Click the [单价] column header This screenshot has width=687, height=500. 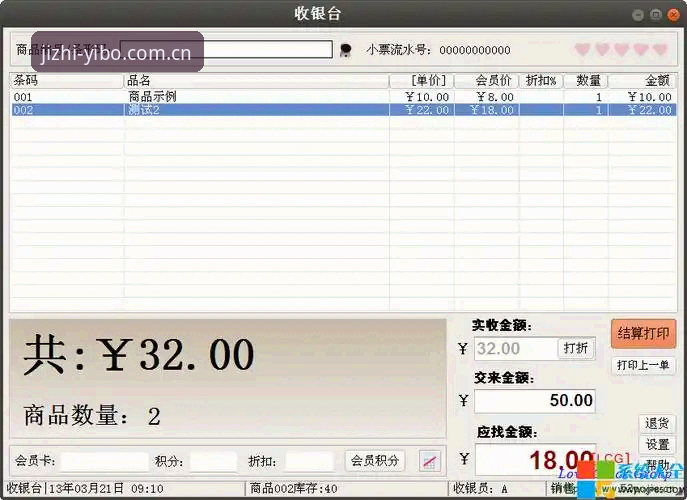coord(421,80)
